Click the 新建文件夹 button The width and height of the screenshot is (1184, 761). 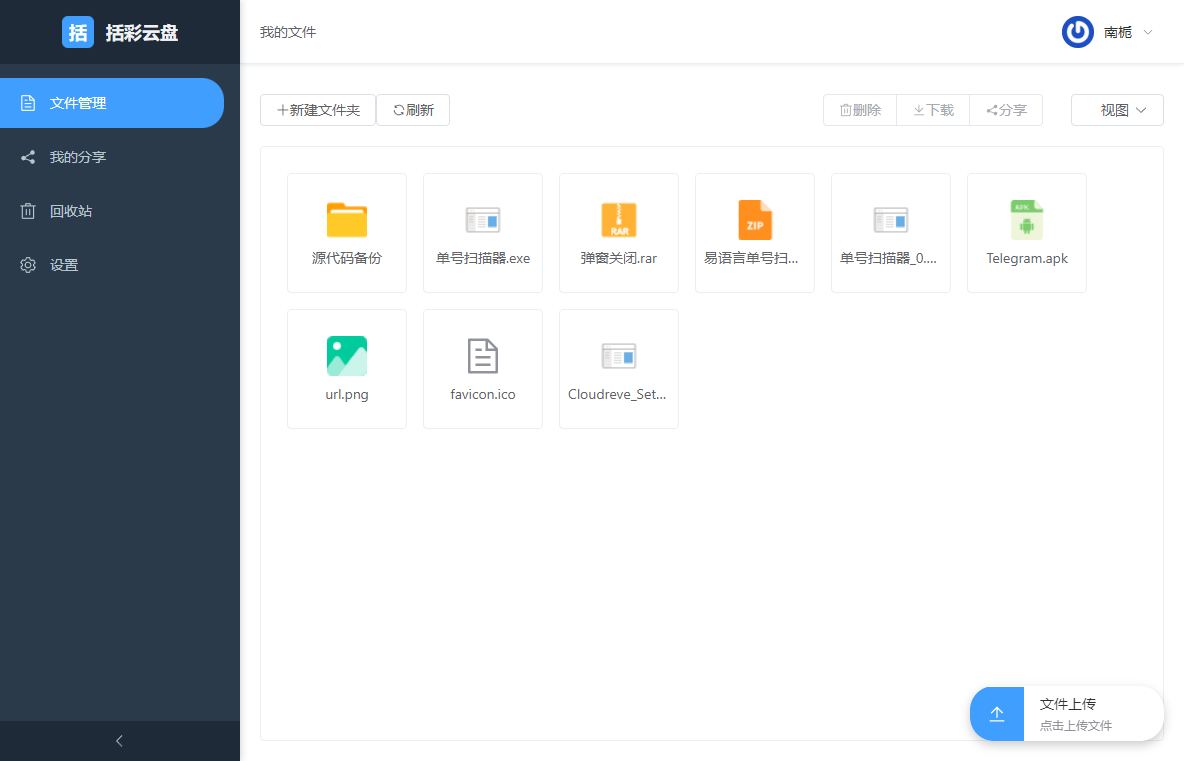click(x=317, y=110)
